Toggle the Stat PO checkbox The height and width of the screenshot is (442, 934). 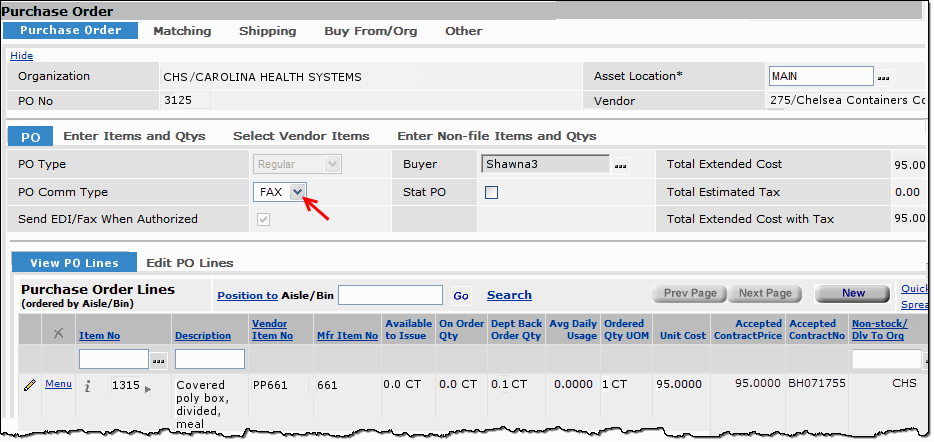point(492,192)
